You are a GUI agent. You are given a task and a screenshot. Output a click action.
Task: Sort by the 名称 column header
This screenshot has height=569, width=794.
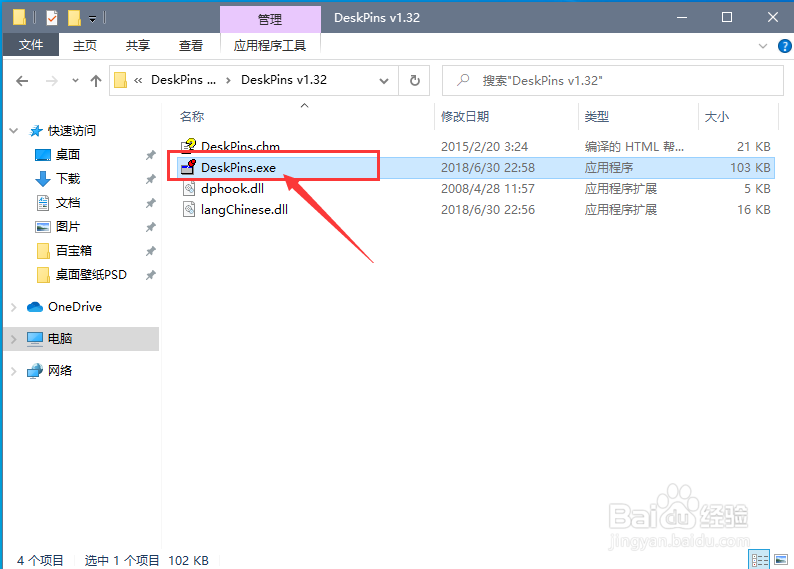[x=192, y=116]
